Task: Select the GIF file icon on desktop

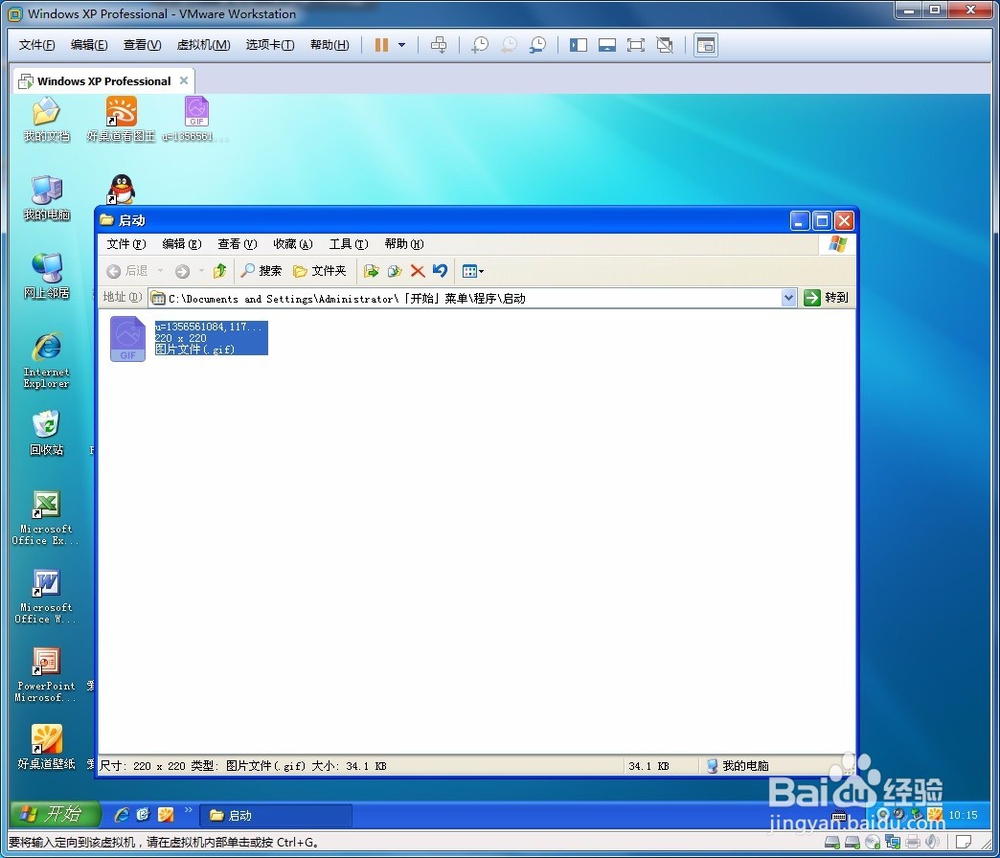Action: coord(196,119)
